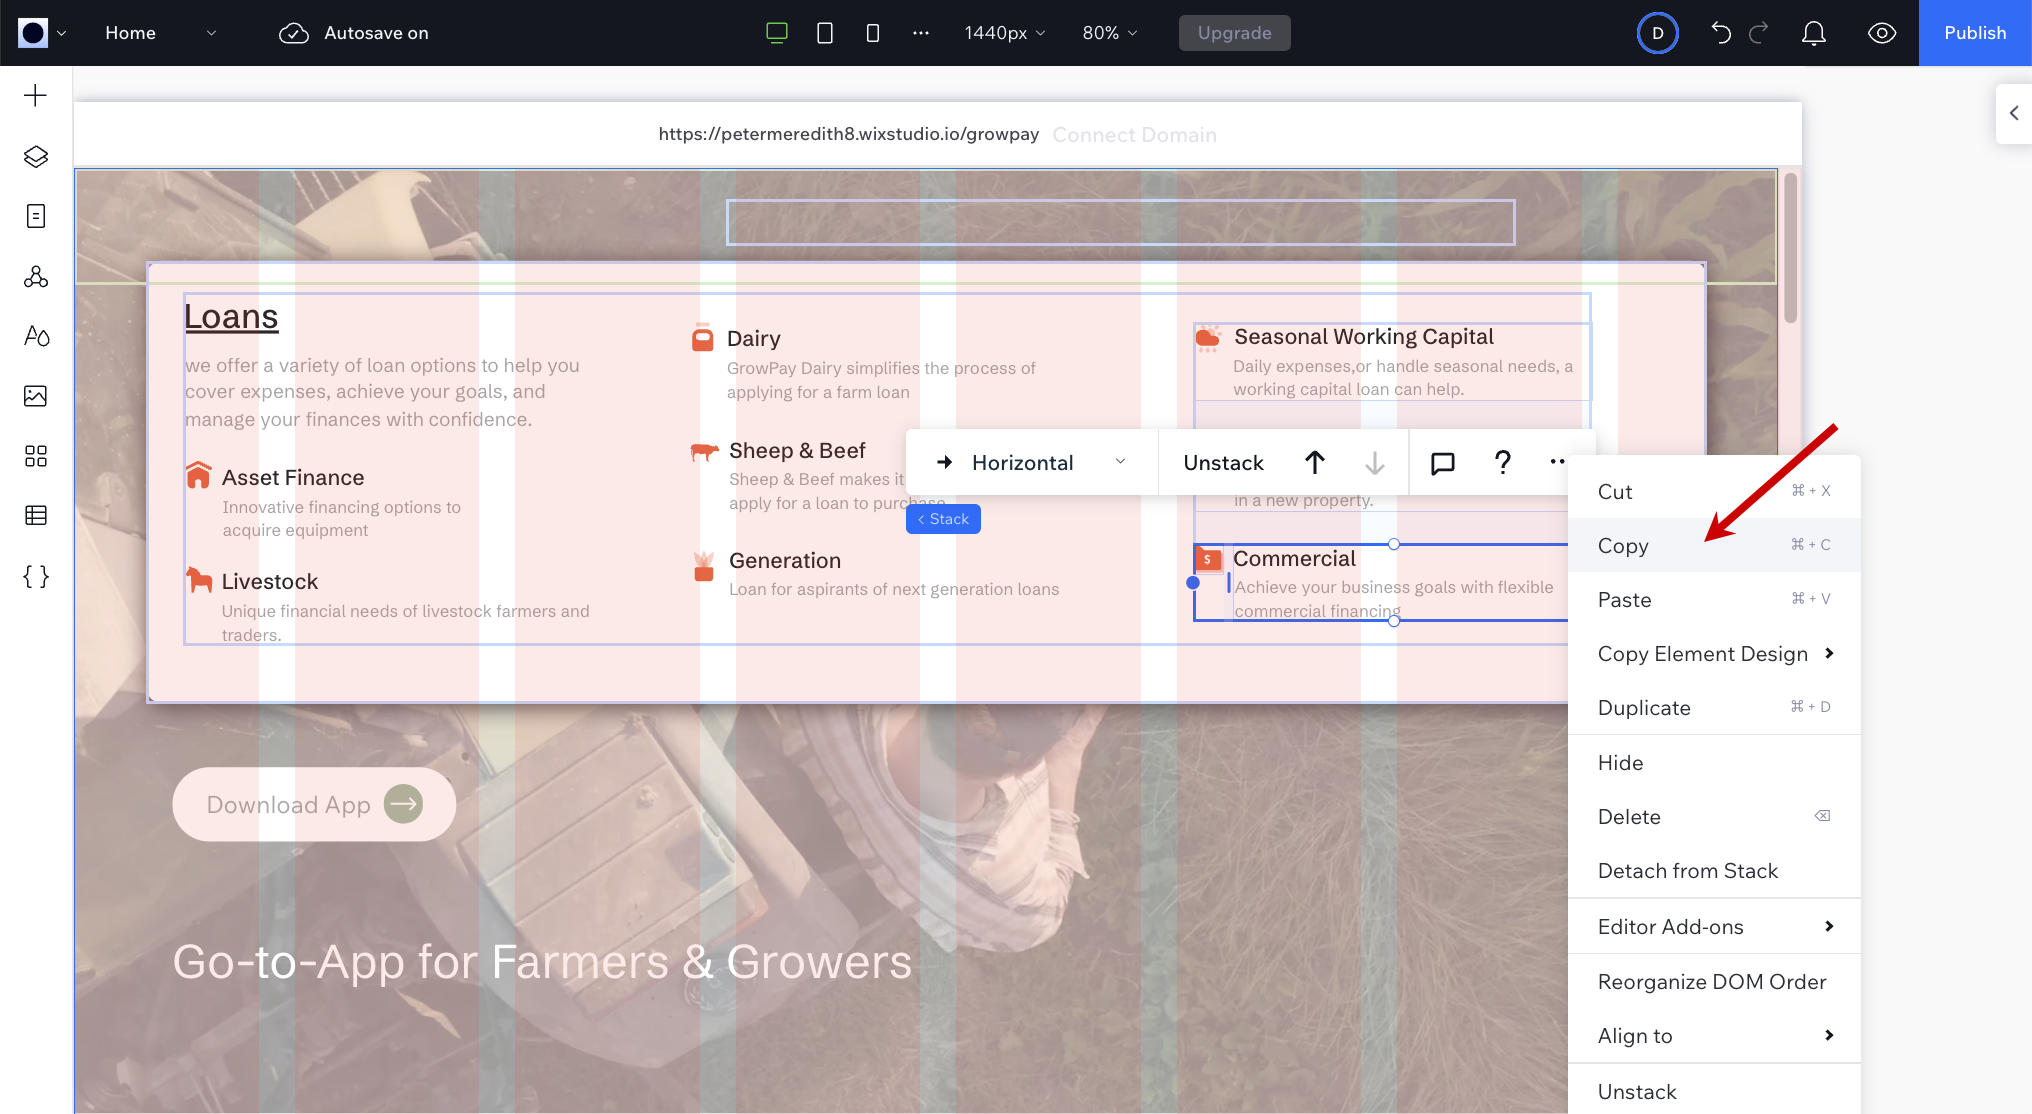Screen dimensions: 2032x1114
Task: Expand the Horizontal direction dropdown
Action: coord(1032,463)
